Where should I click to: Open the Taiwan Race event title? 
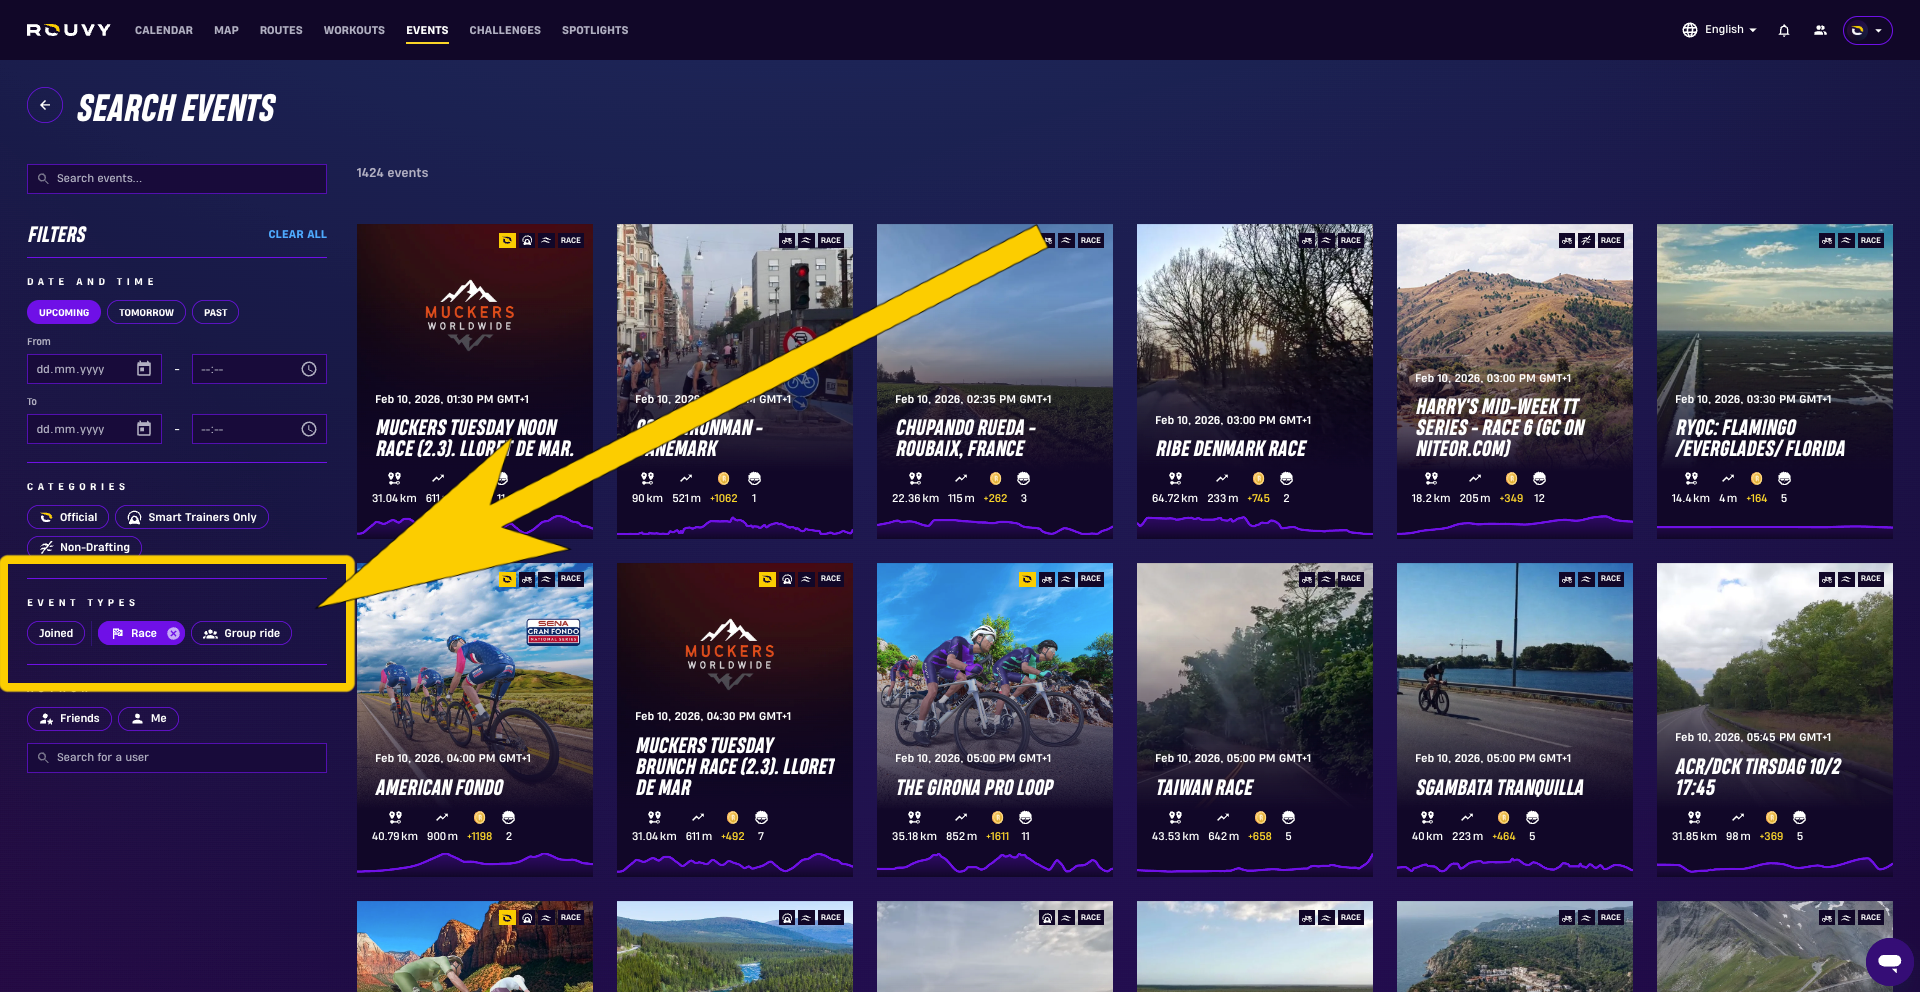point(1204,788)
